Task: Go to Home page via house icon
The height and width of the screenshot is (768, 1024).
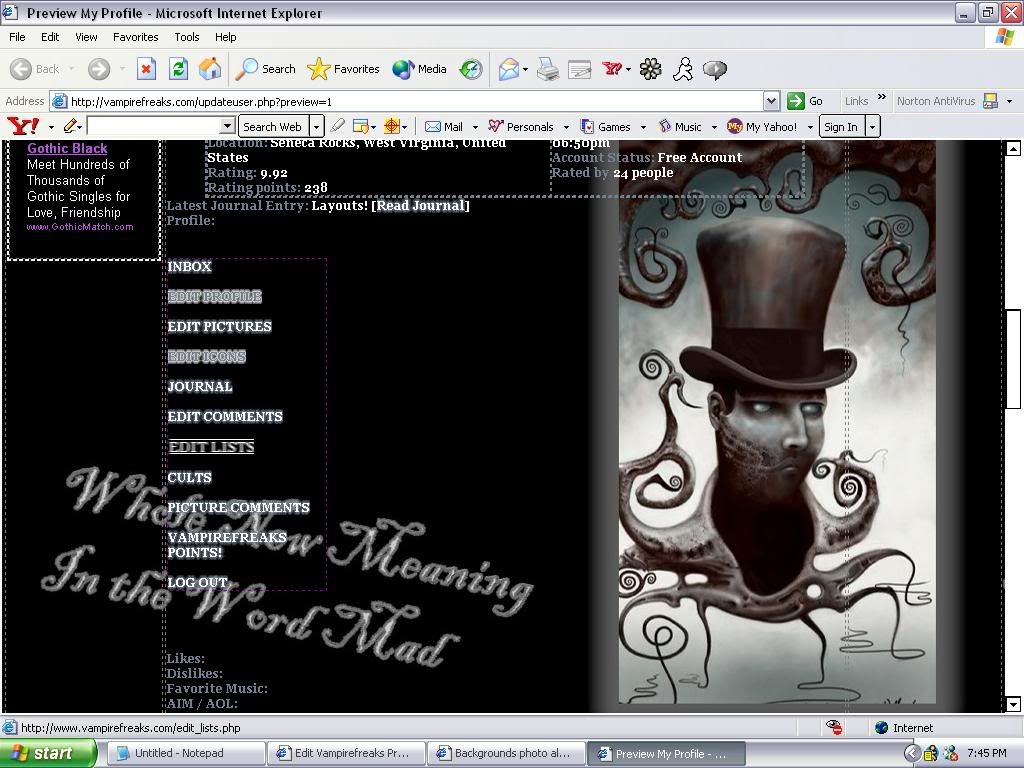Action: click(210, 69)
